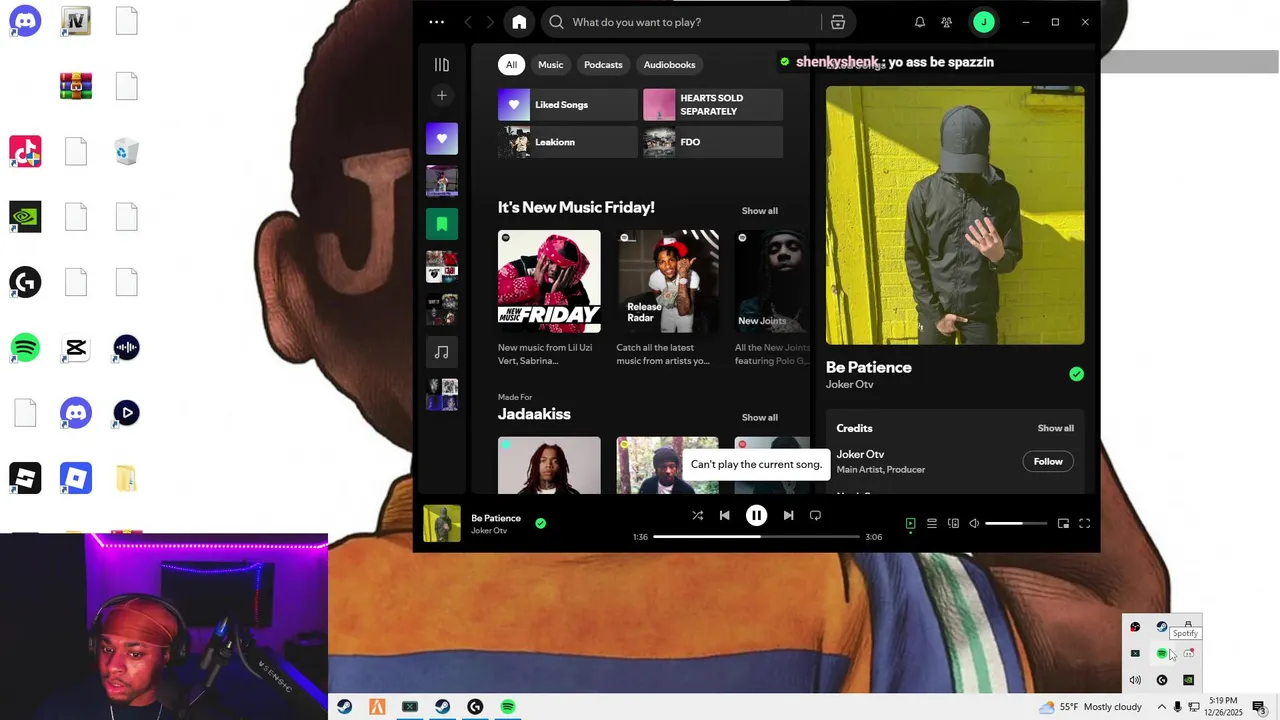Pause the current song
Image resolution: width=1280 pixels, height=720 pixels.
(756, 516)
